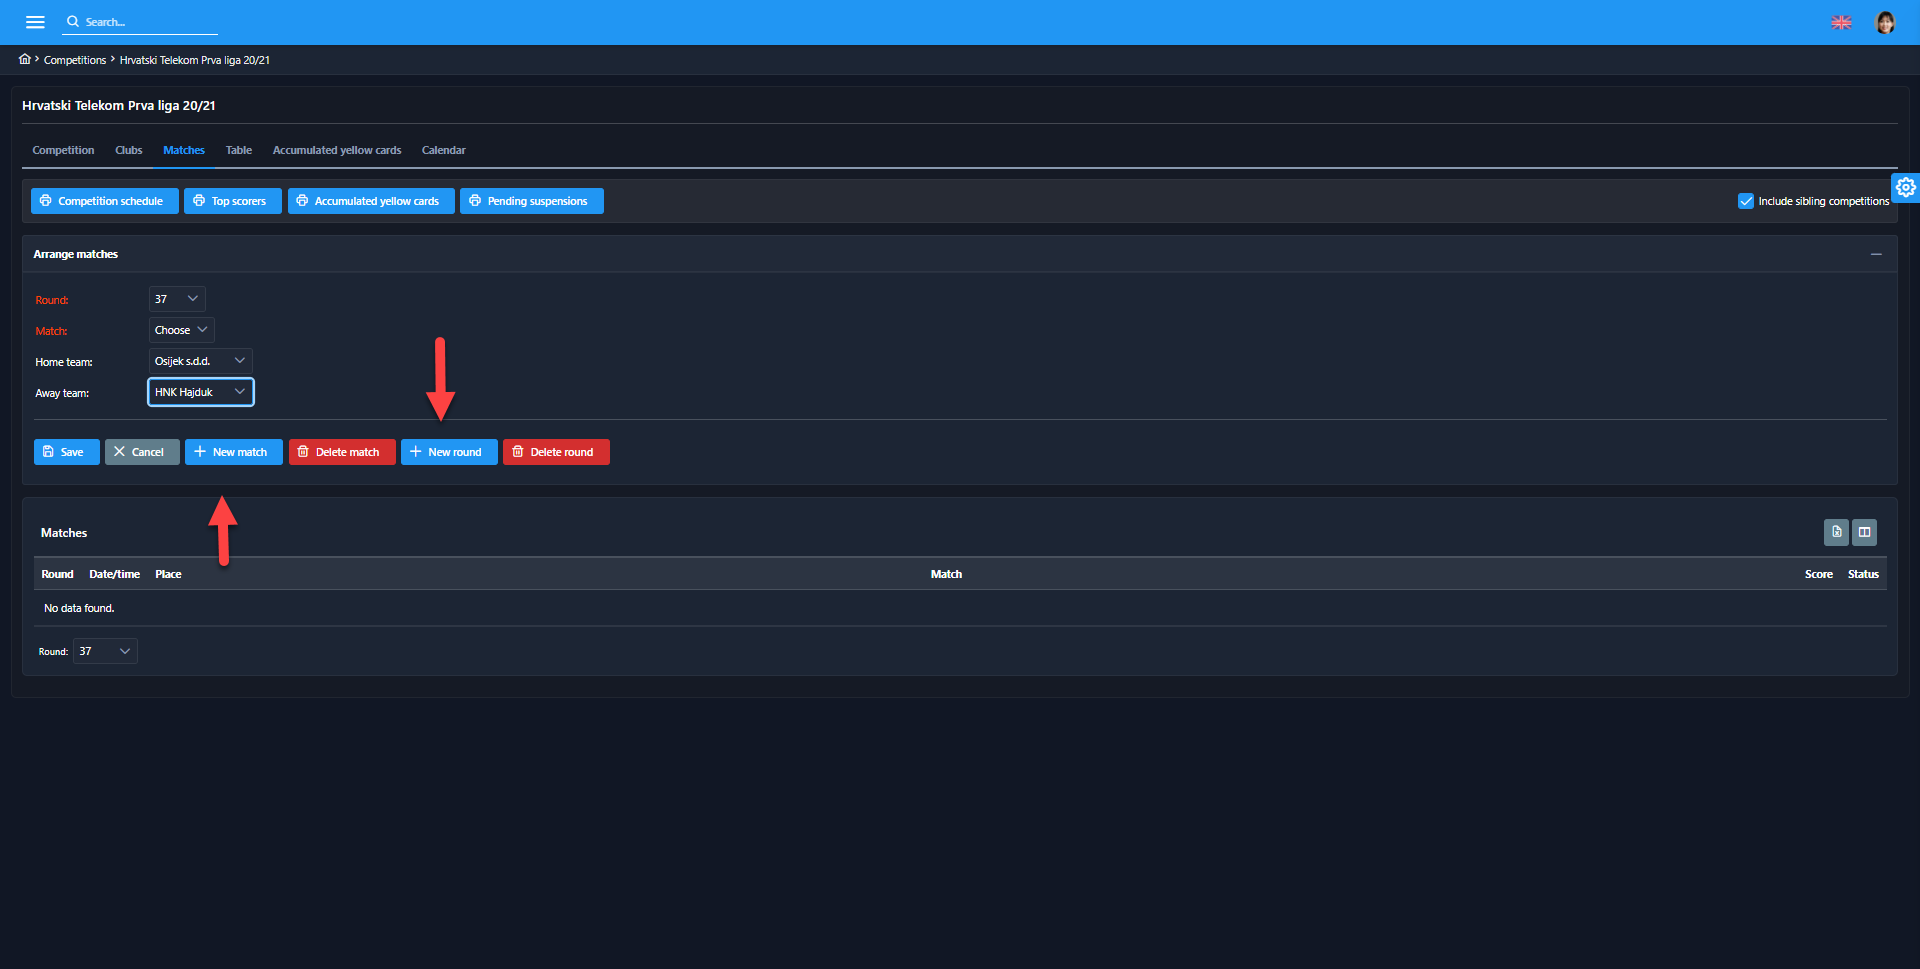Switch to the Table tab
This screenshot has width=1920, height=969.
[238, 150]
